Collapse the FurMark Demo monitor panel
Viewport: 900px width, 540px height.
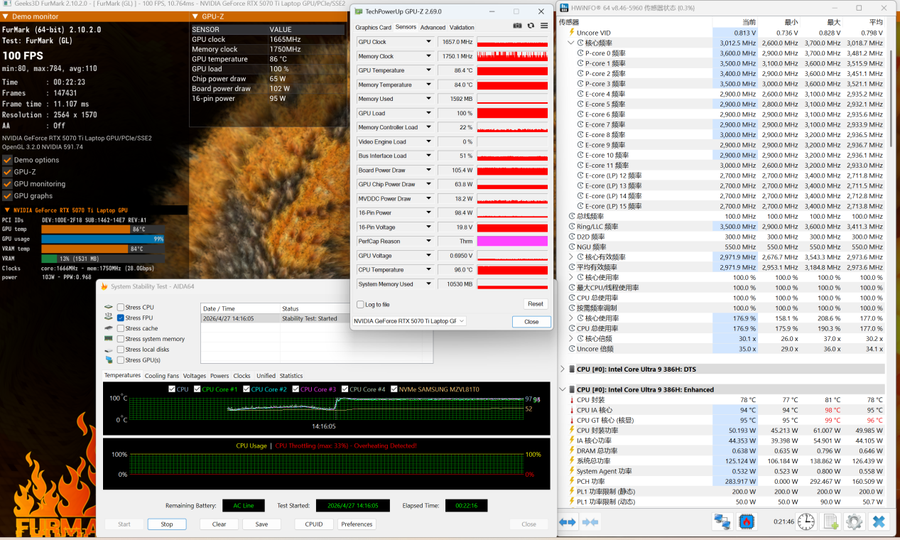[x=6, y=17]
